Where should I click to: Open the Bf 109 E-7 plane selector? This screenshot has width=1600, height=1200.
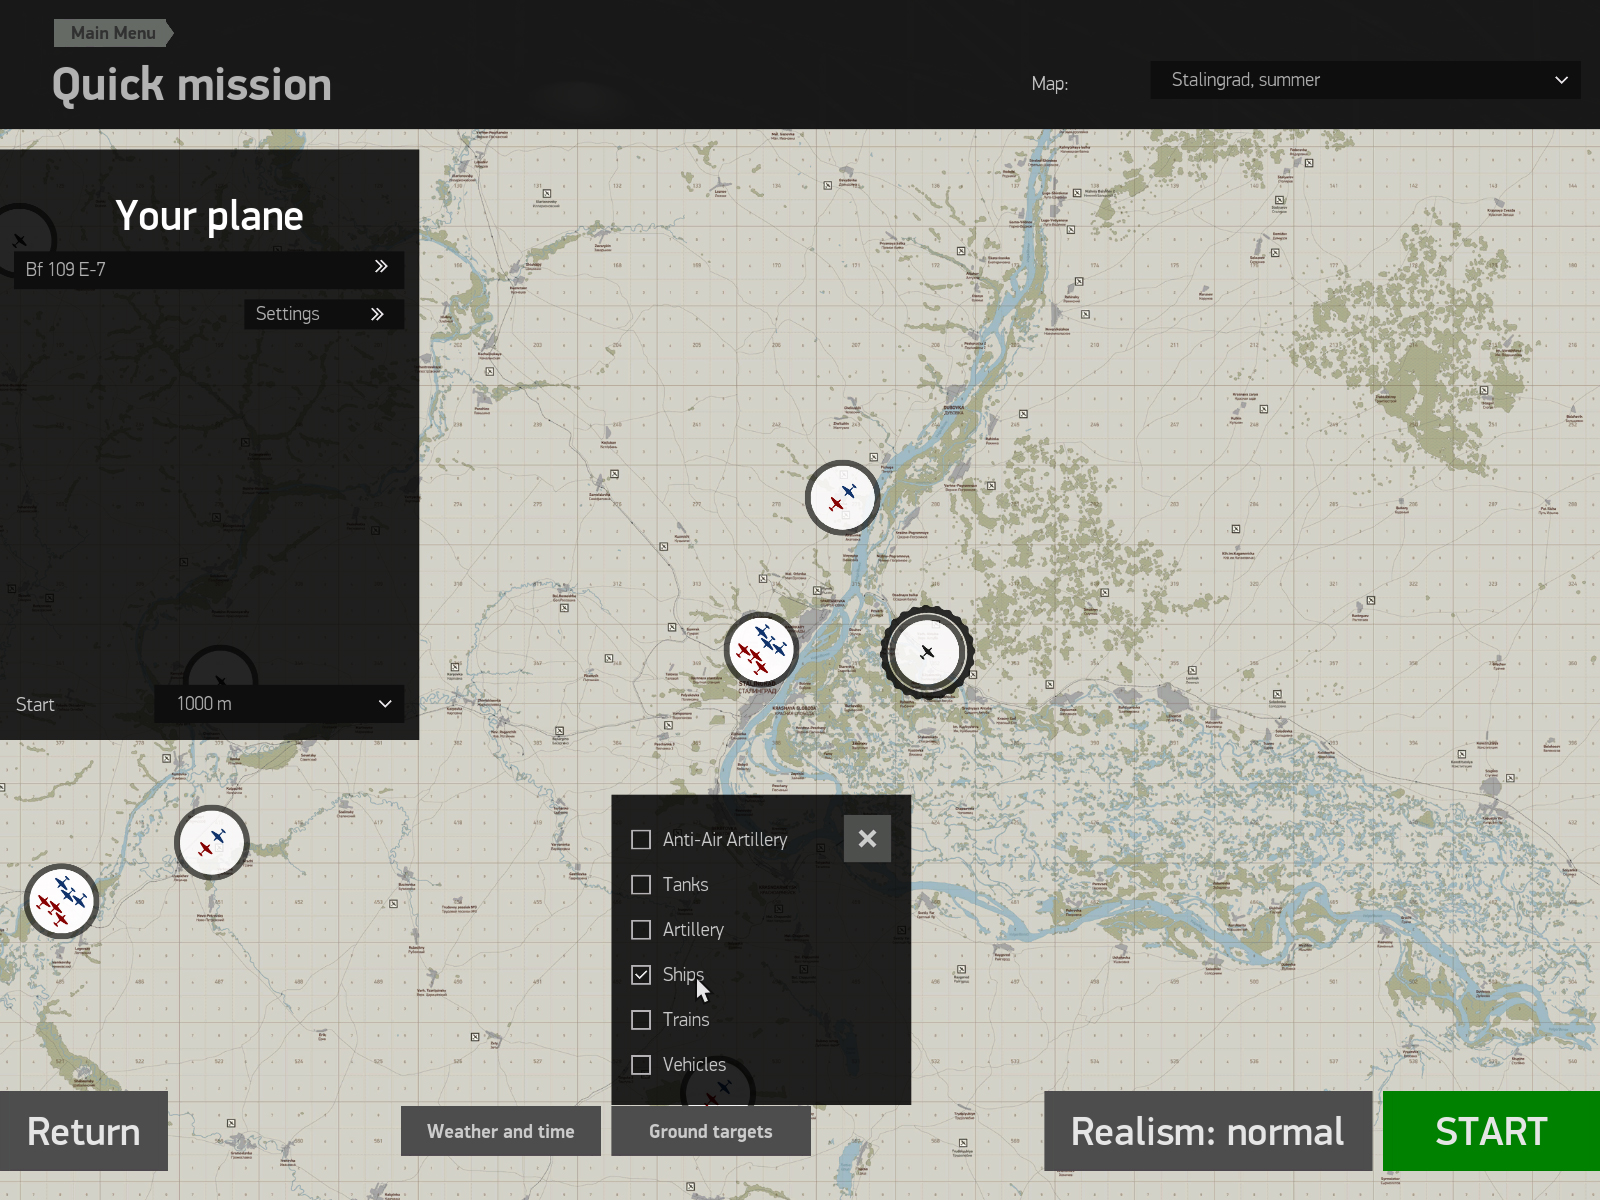[x=209, y=269]
